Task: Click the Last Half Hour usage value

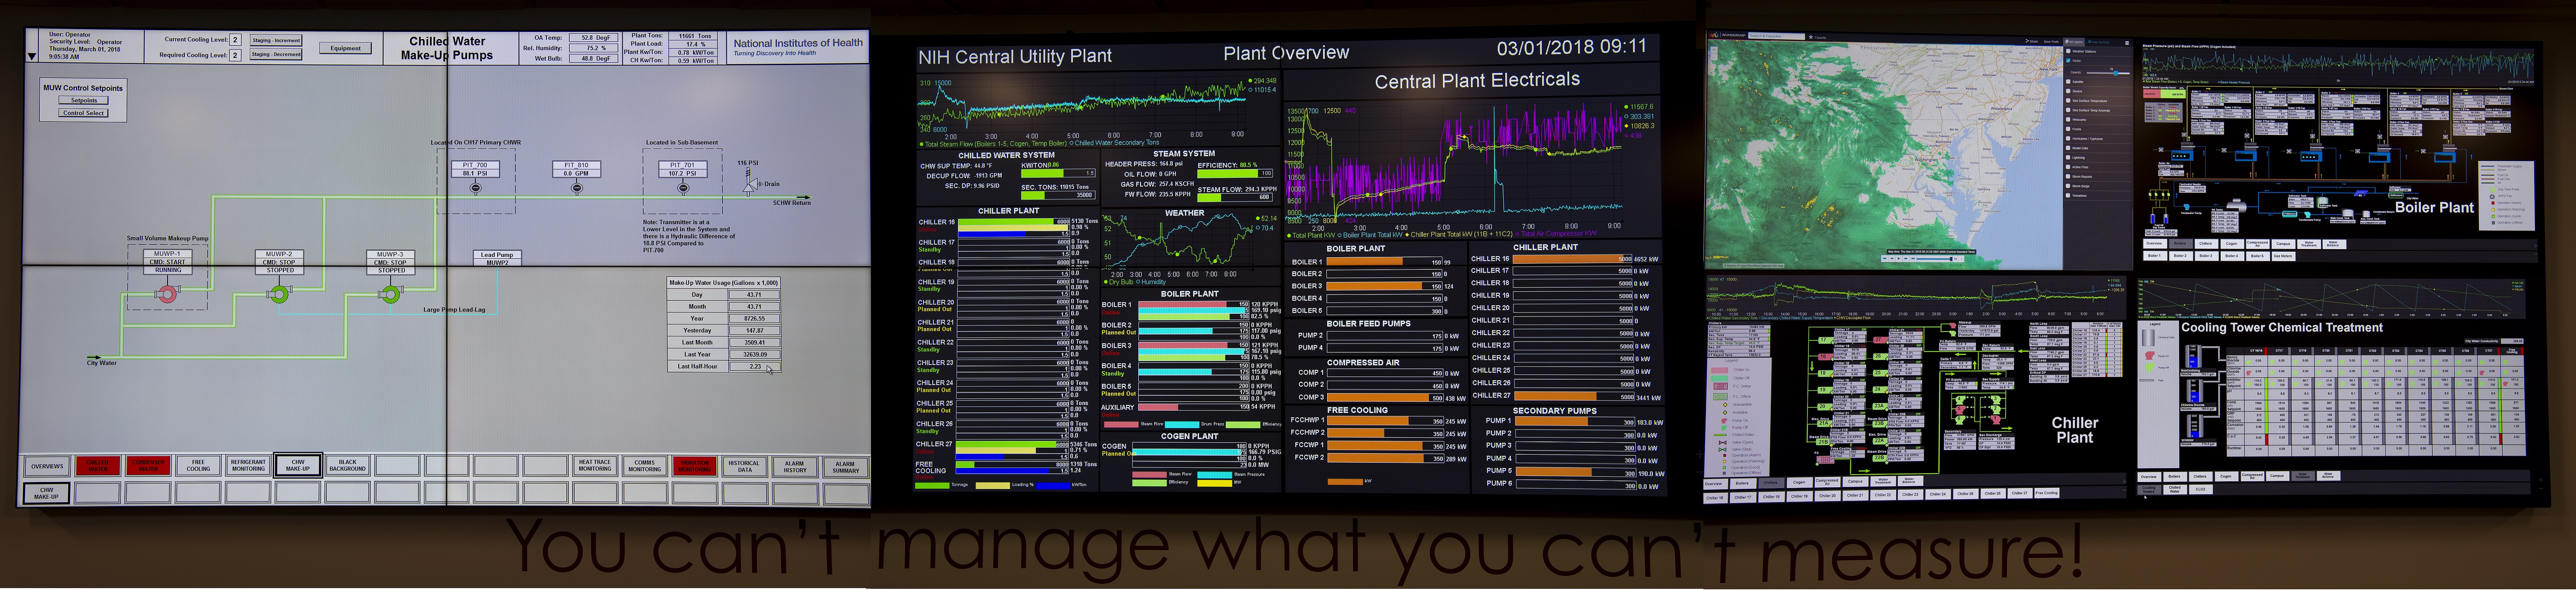Action: pos(755,366)
